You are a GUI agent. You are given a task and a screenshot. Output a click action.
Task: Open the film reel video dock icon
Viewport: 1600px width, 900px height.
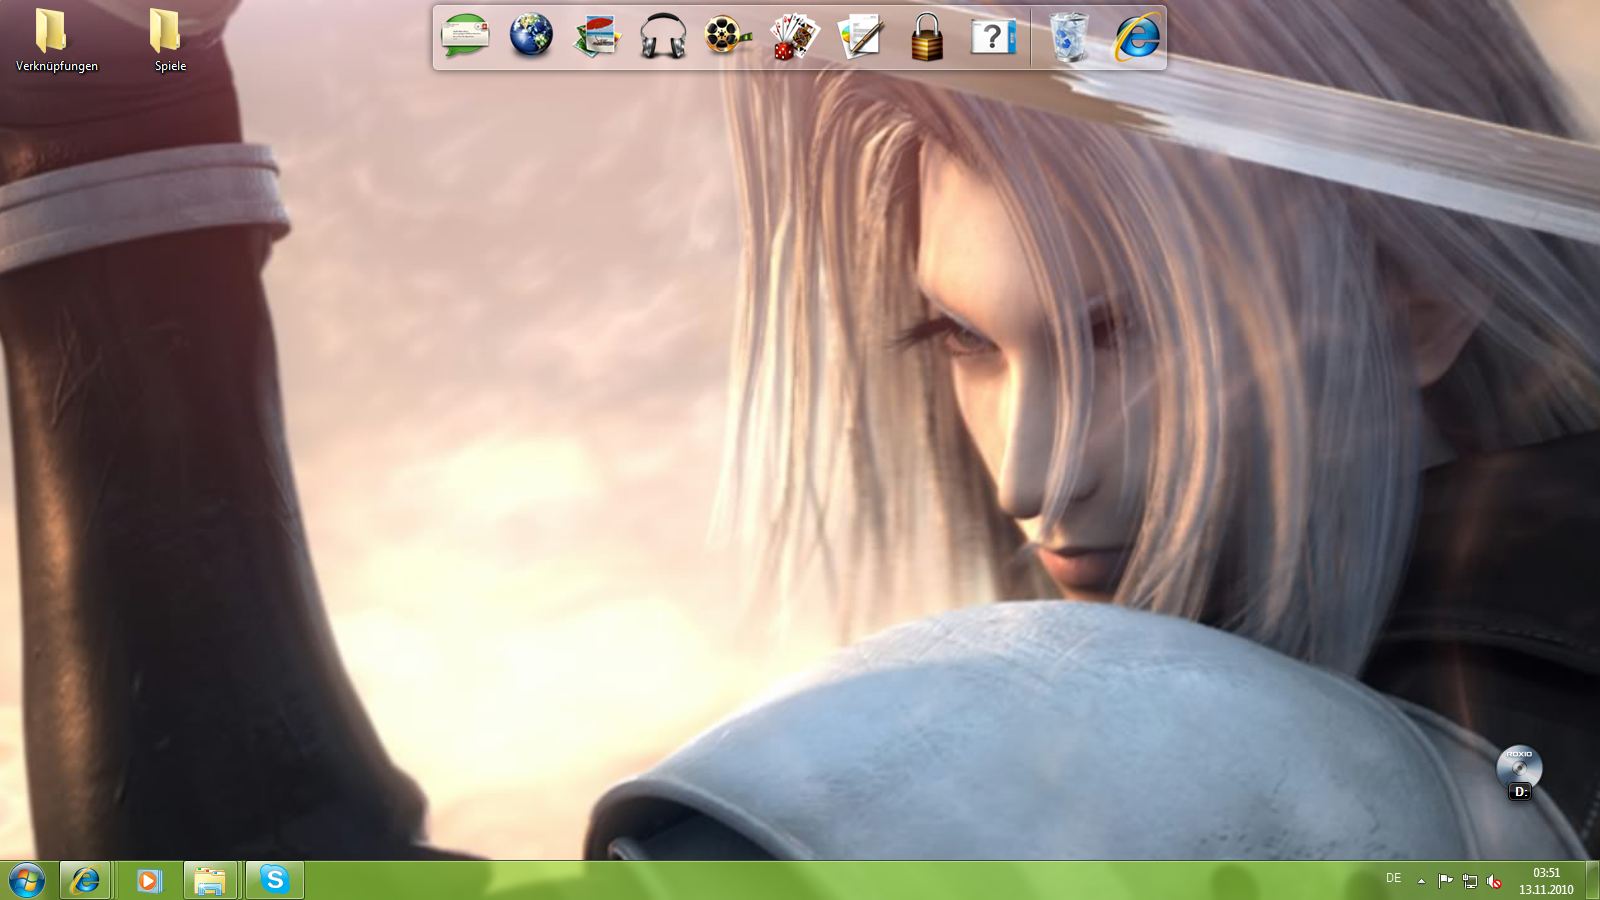click(728, 36)
